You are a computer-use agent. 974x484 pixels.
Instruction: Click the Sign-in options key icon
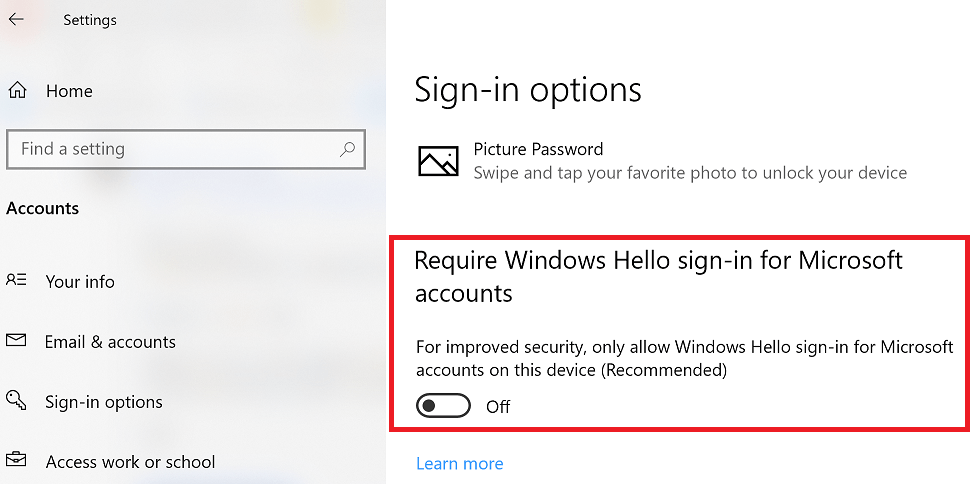pyautogui.click(x=16, y=401)
